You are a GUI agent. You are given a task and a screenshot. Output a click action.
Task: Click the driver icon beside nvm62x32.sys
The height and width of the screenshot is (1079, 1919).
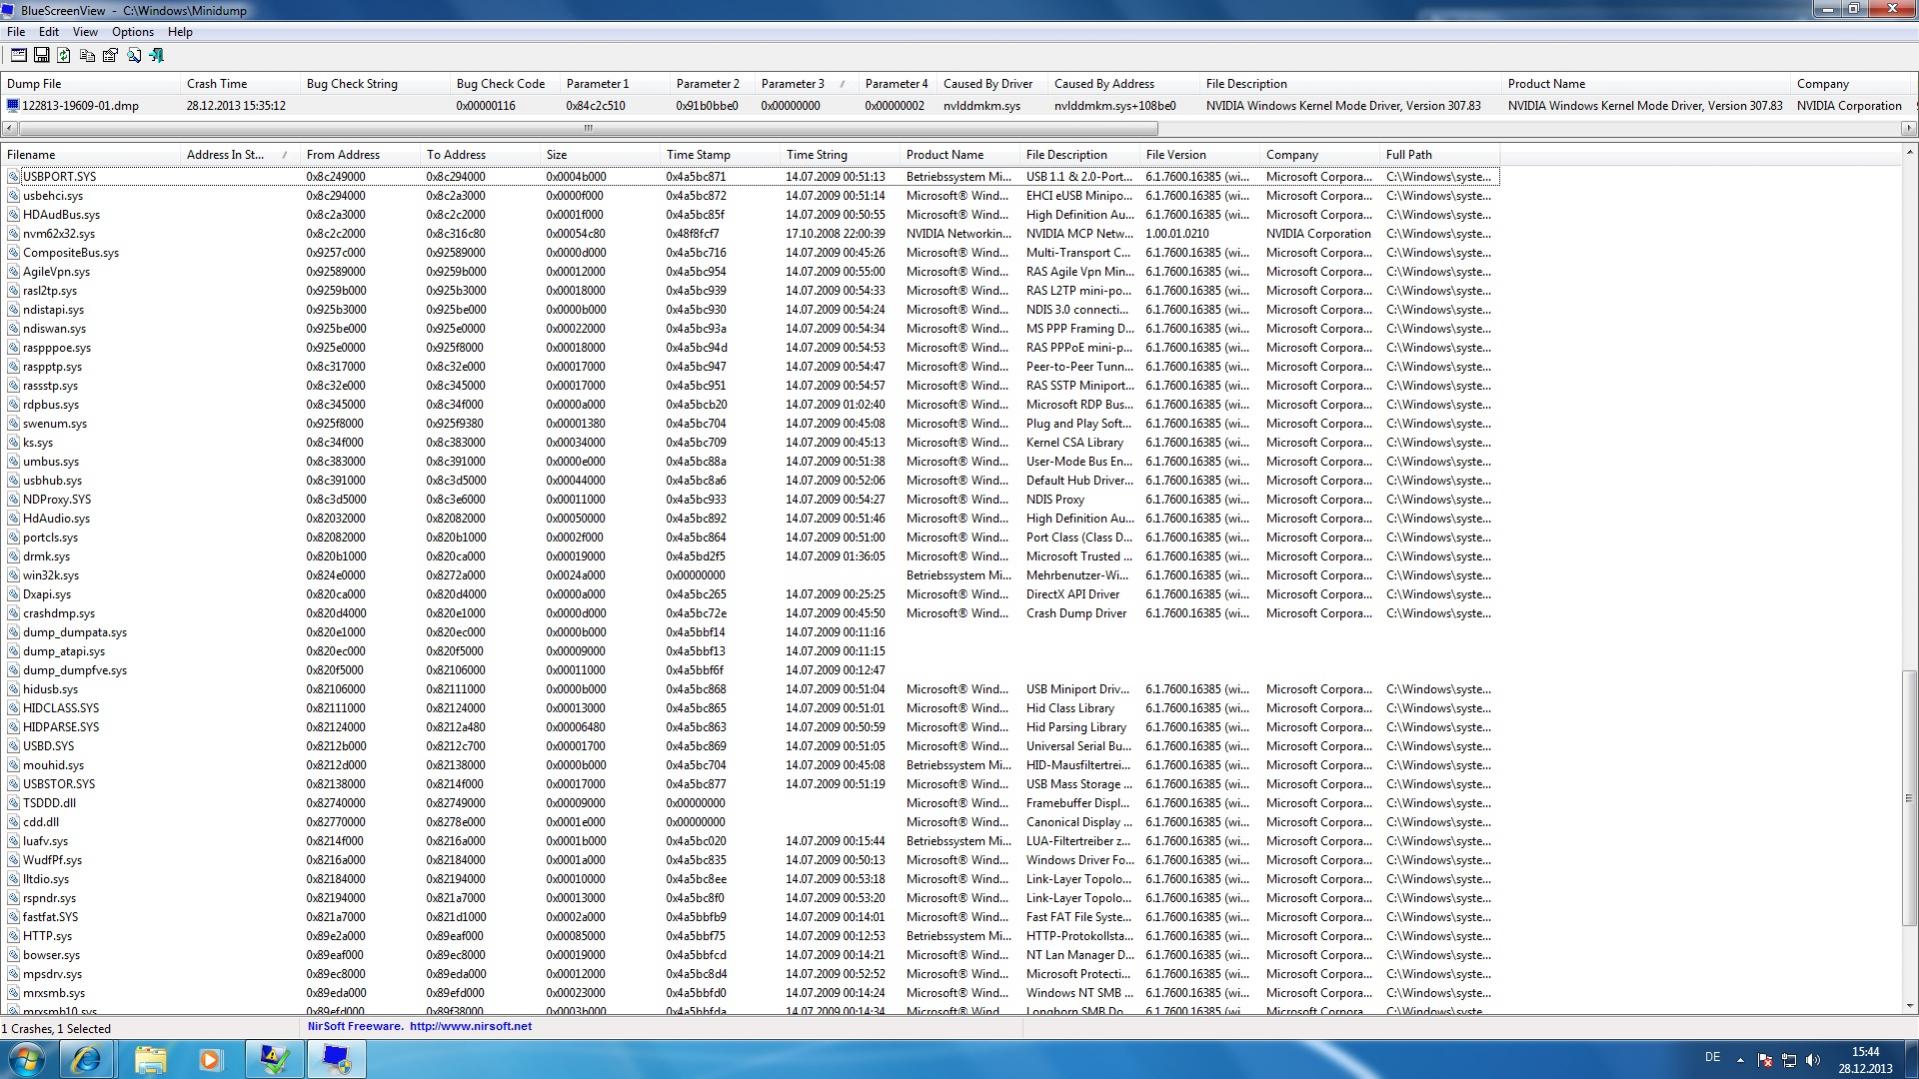(13, 234)
